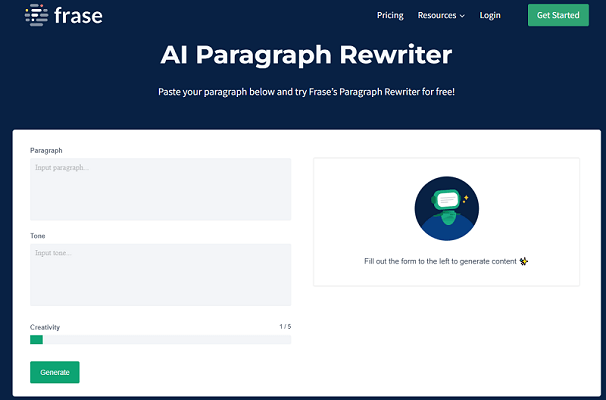606x400 pixels.
Task: Focus the Tone input text area
Action: pos(160,274)
